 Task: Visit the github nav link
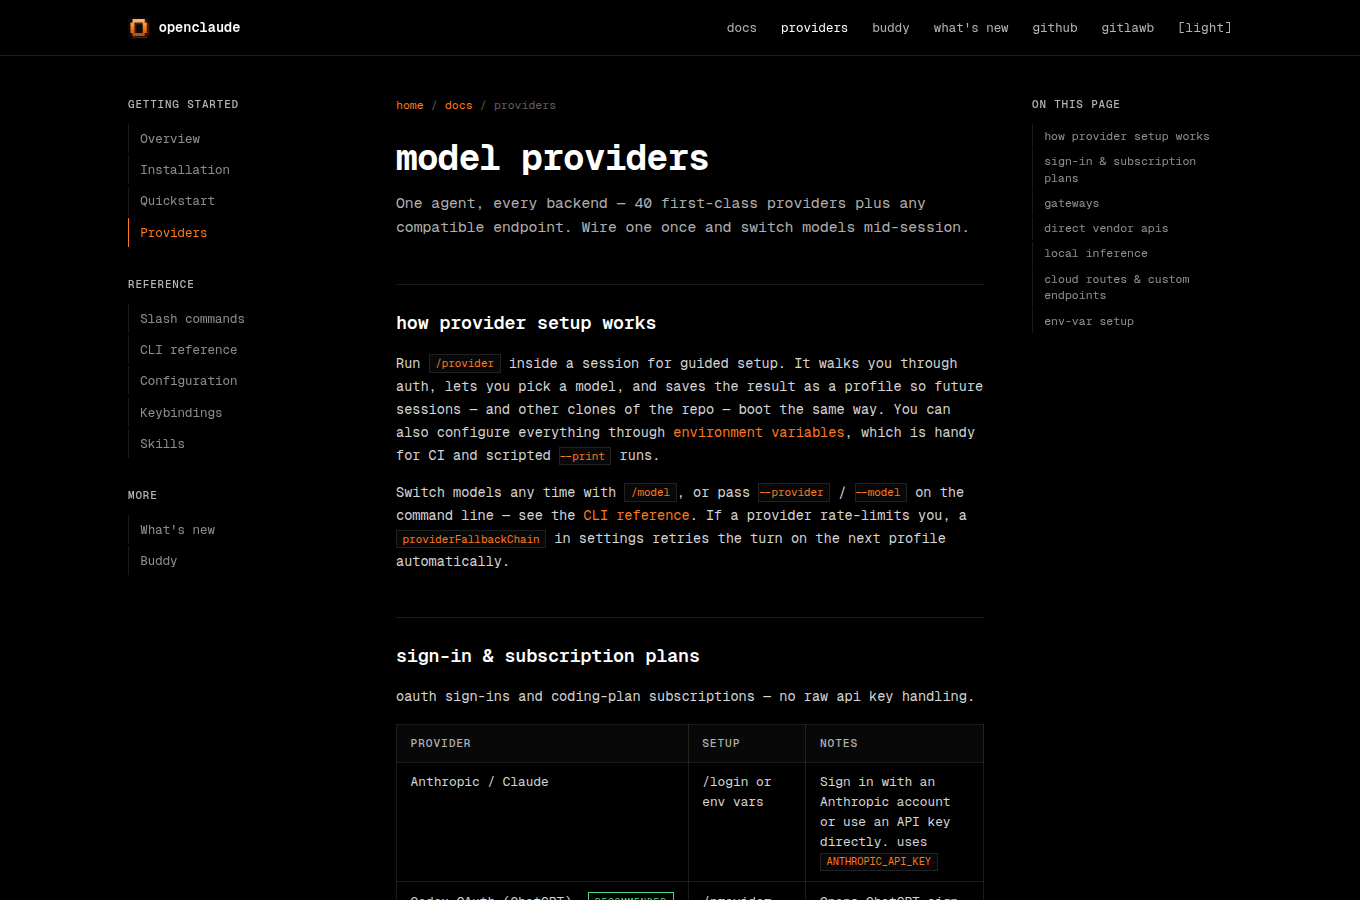coord(1055,28)
